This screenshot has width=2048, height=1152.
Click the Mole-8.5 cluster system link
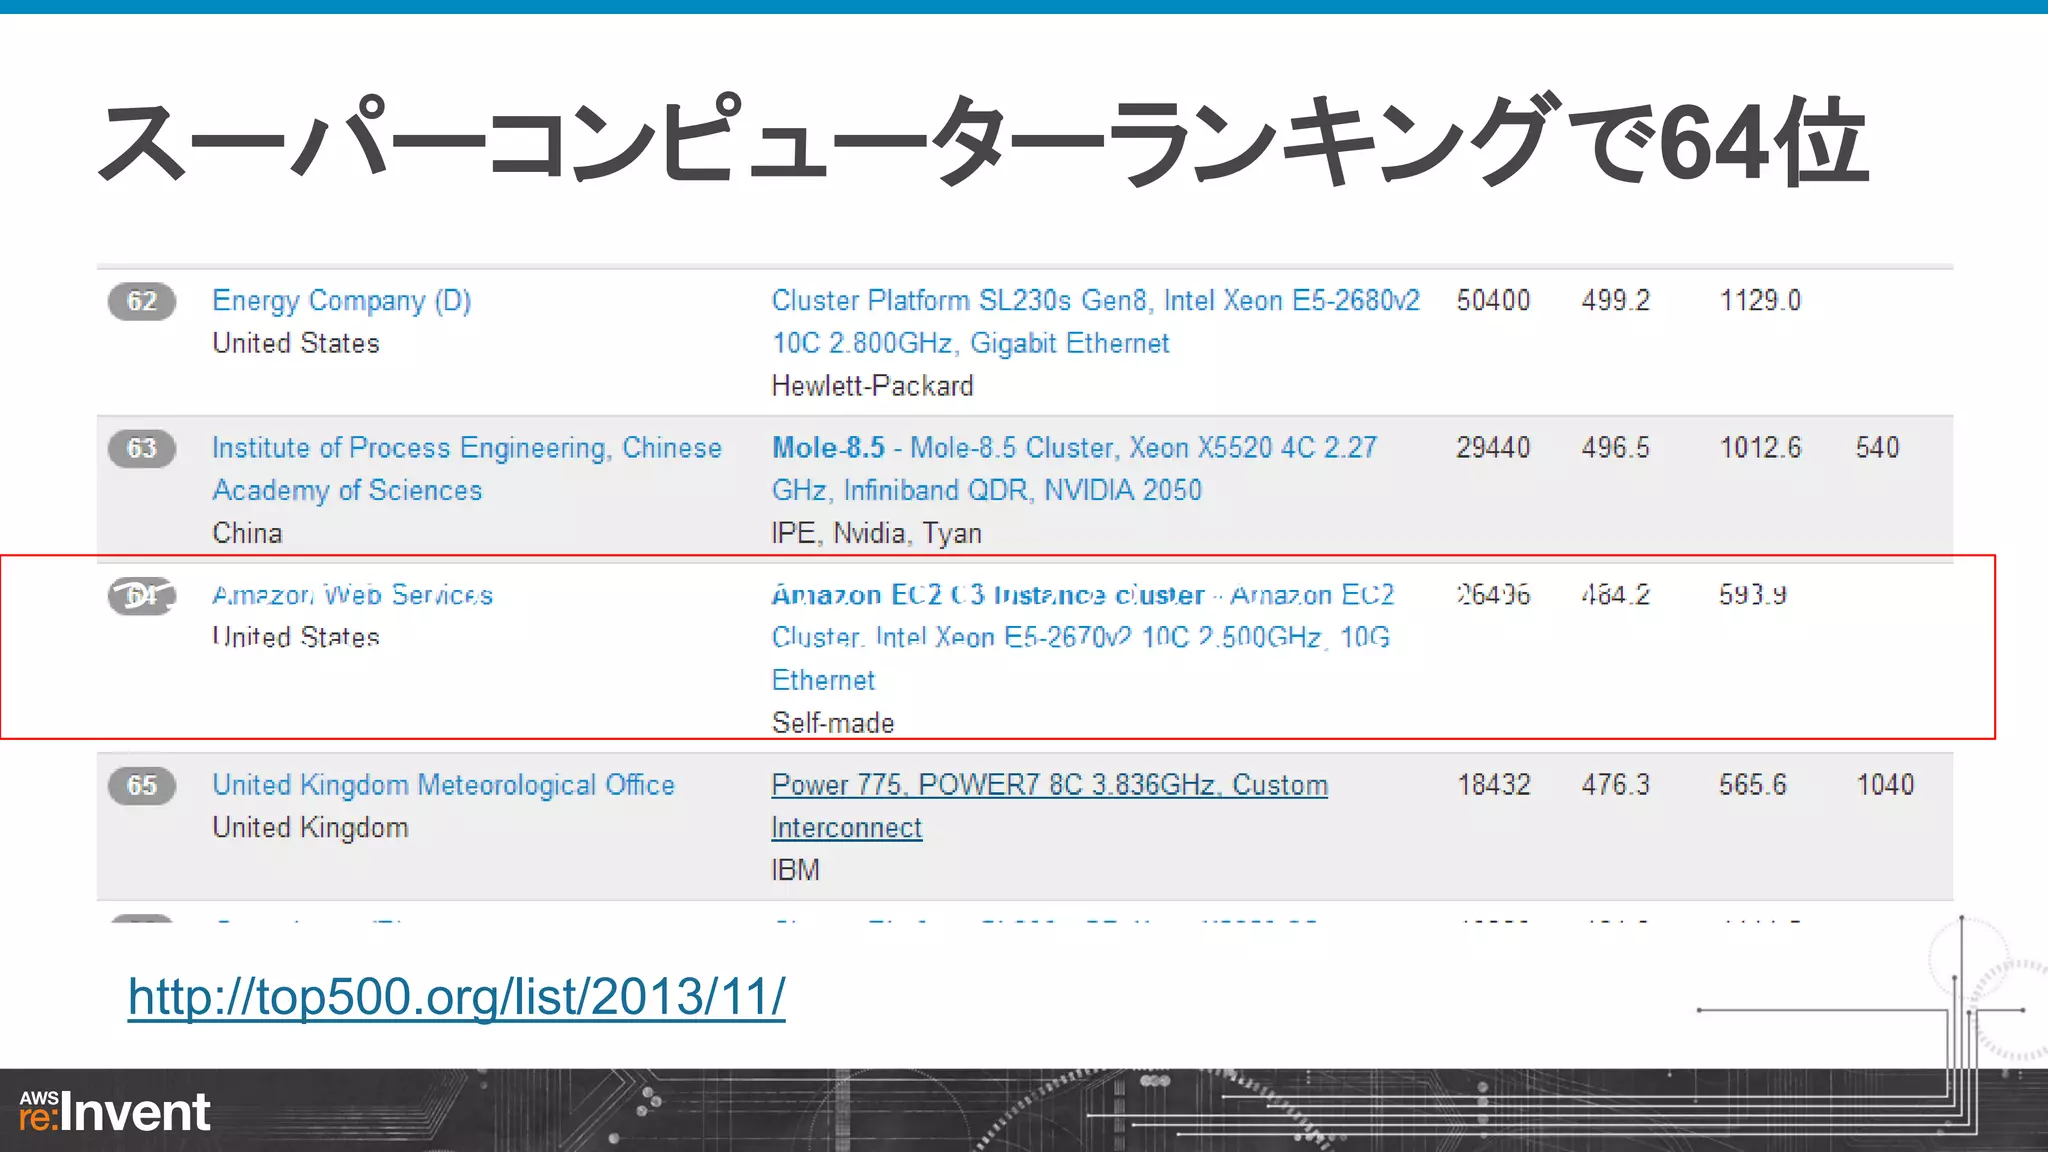click(1074, 468)
